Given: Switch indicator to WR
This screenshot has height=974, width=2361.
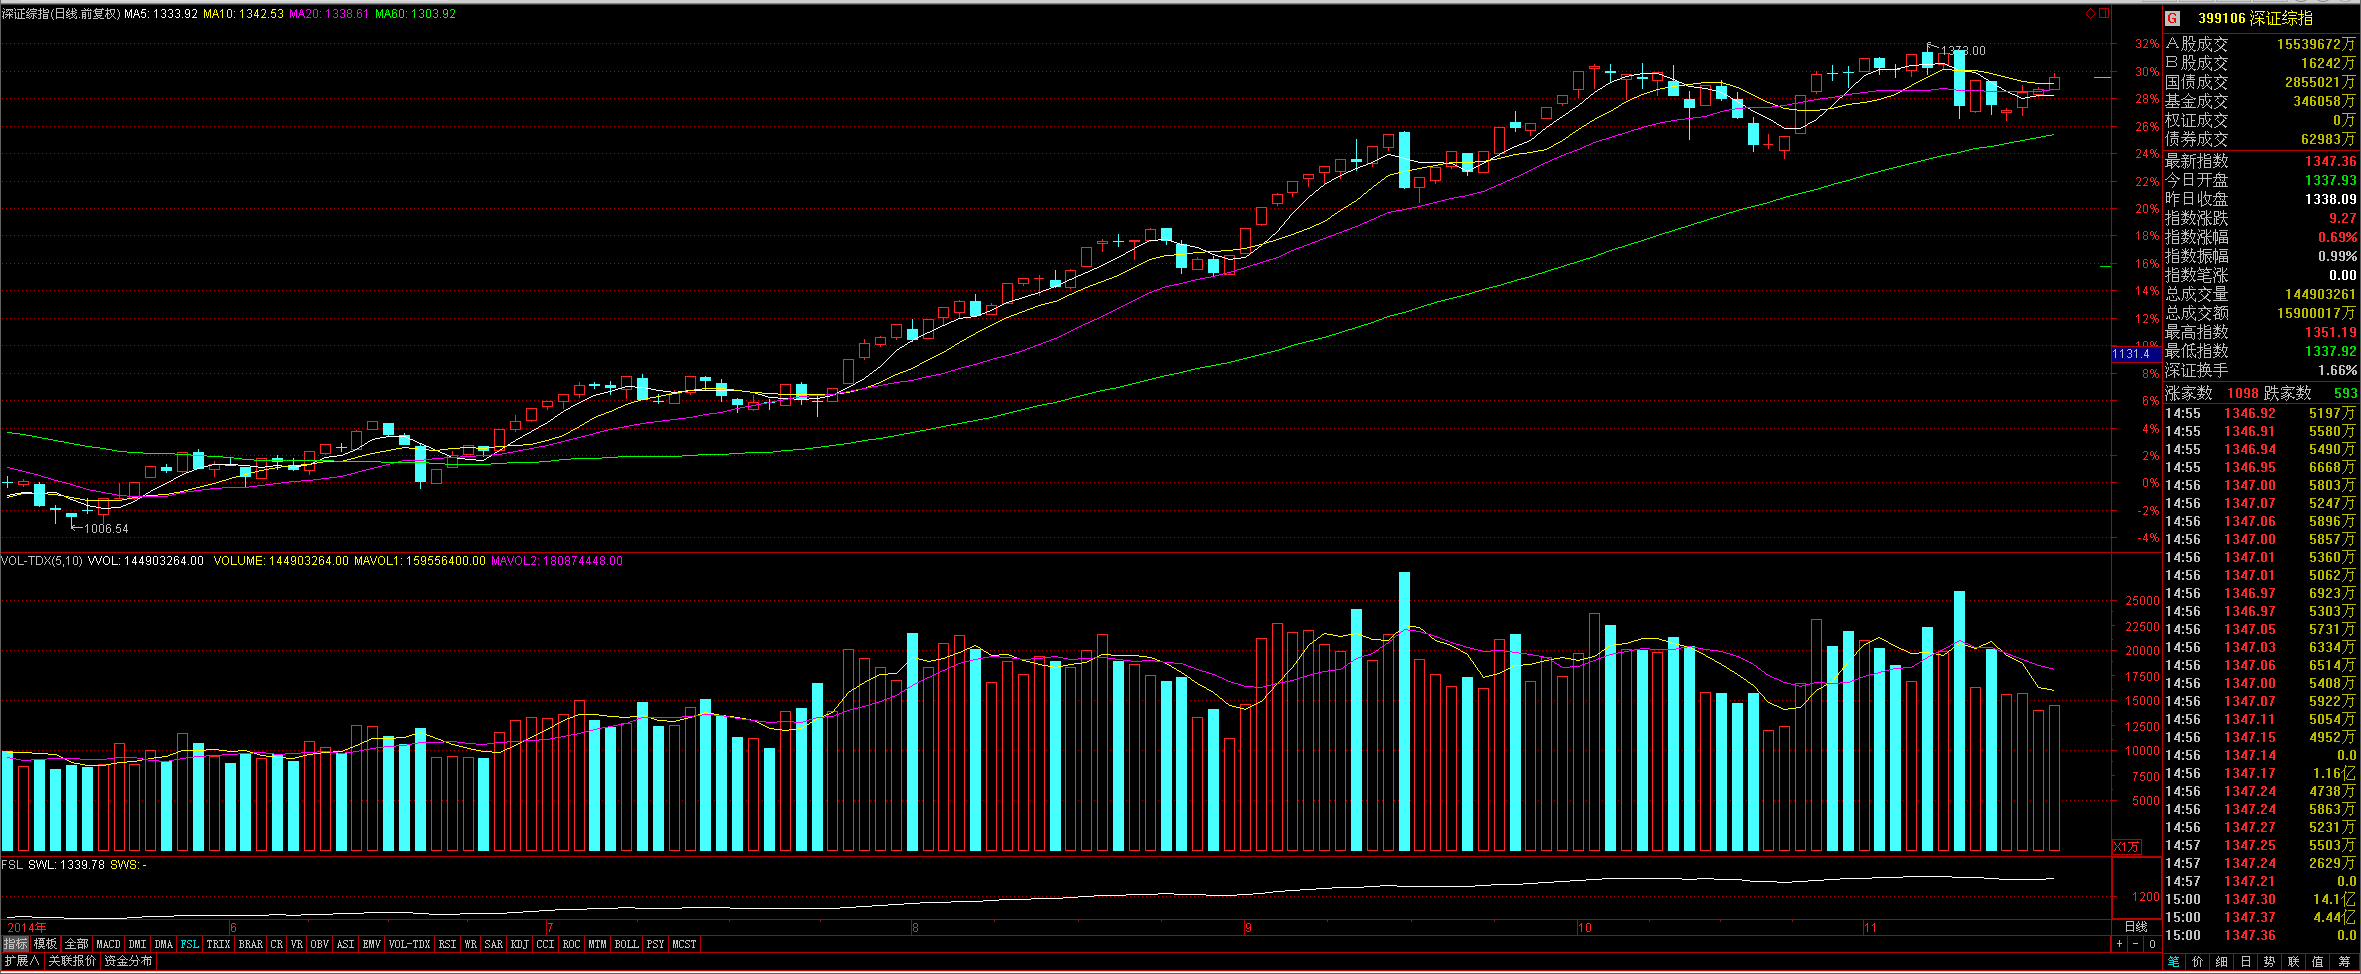Looking at the screenshot, I should [471, 944].
